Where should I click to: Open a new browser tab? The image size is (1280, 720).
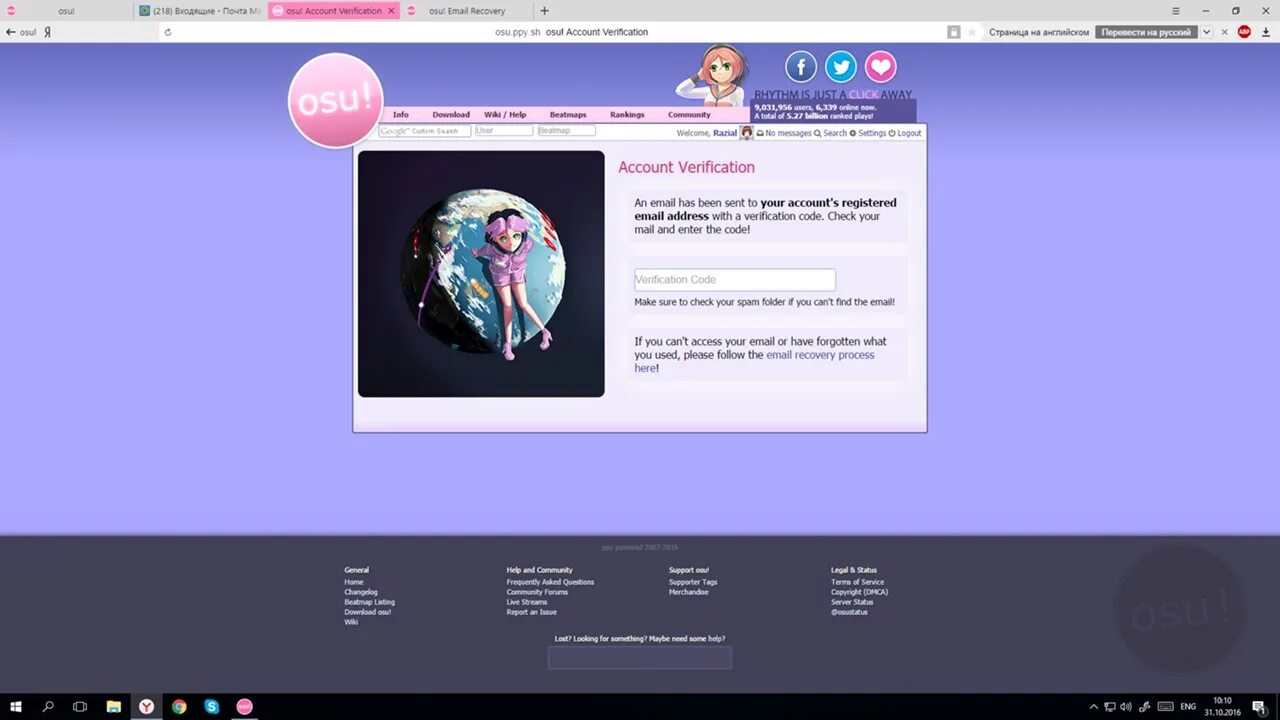544,11
